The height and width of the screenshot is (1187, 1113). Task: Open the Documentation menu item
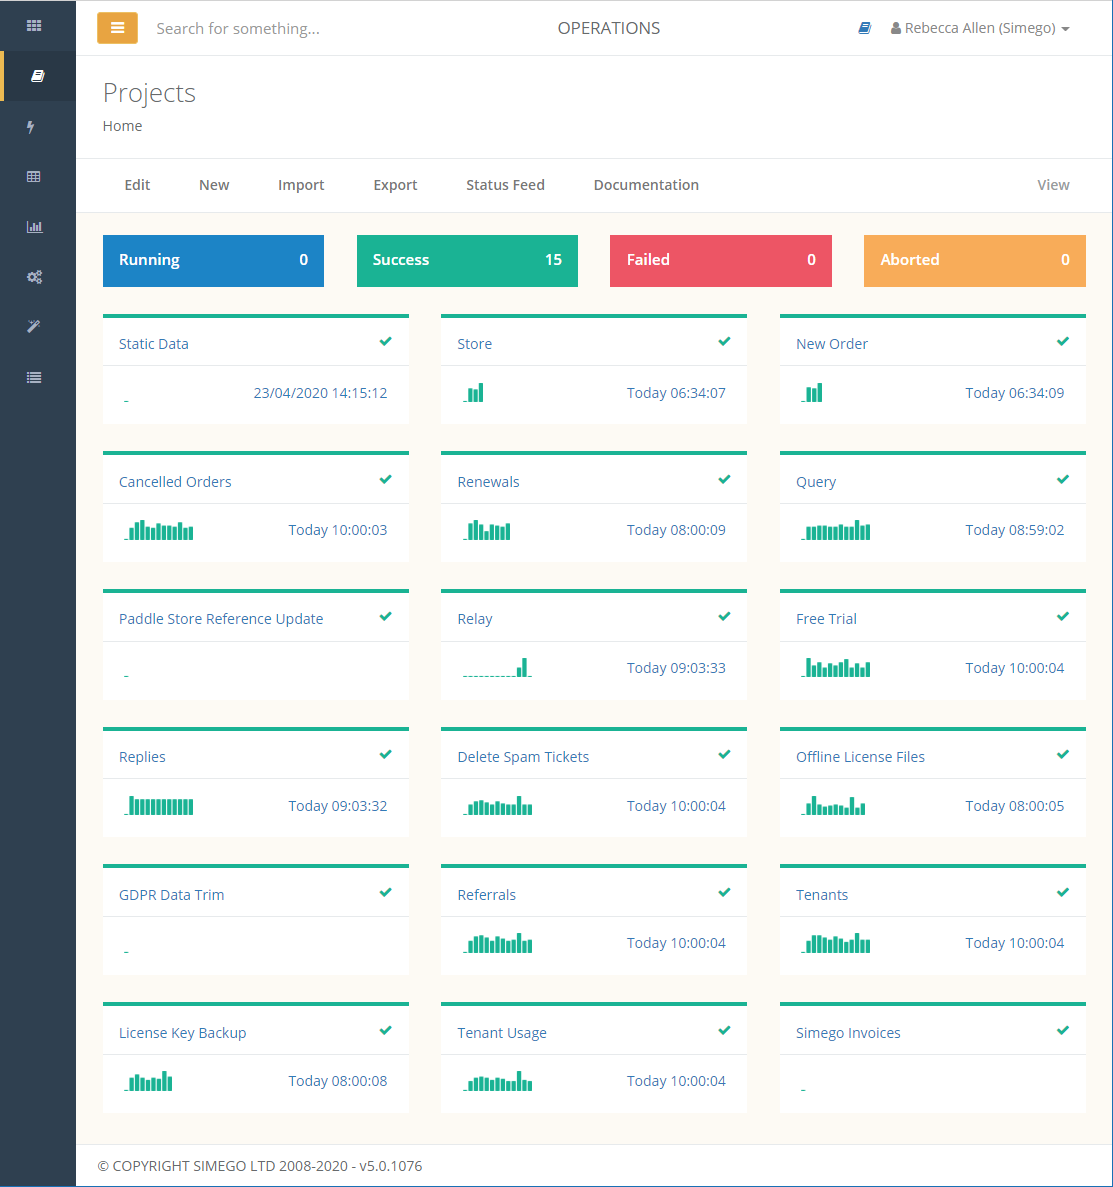(646, 185)
